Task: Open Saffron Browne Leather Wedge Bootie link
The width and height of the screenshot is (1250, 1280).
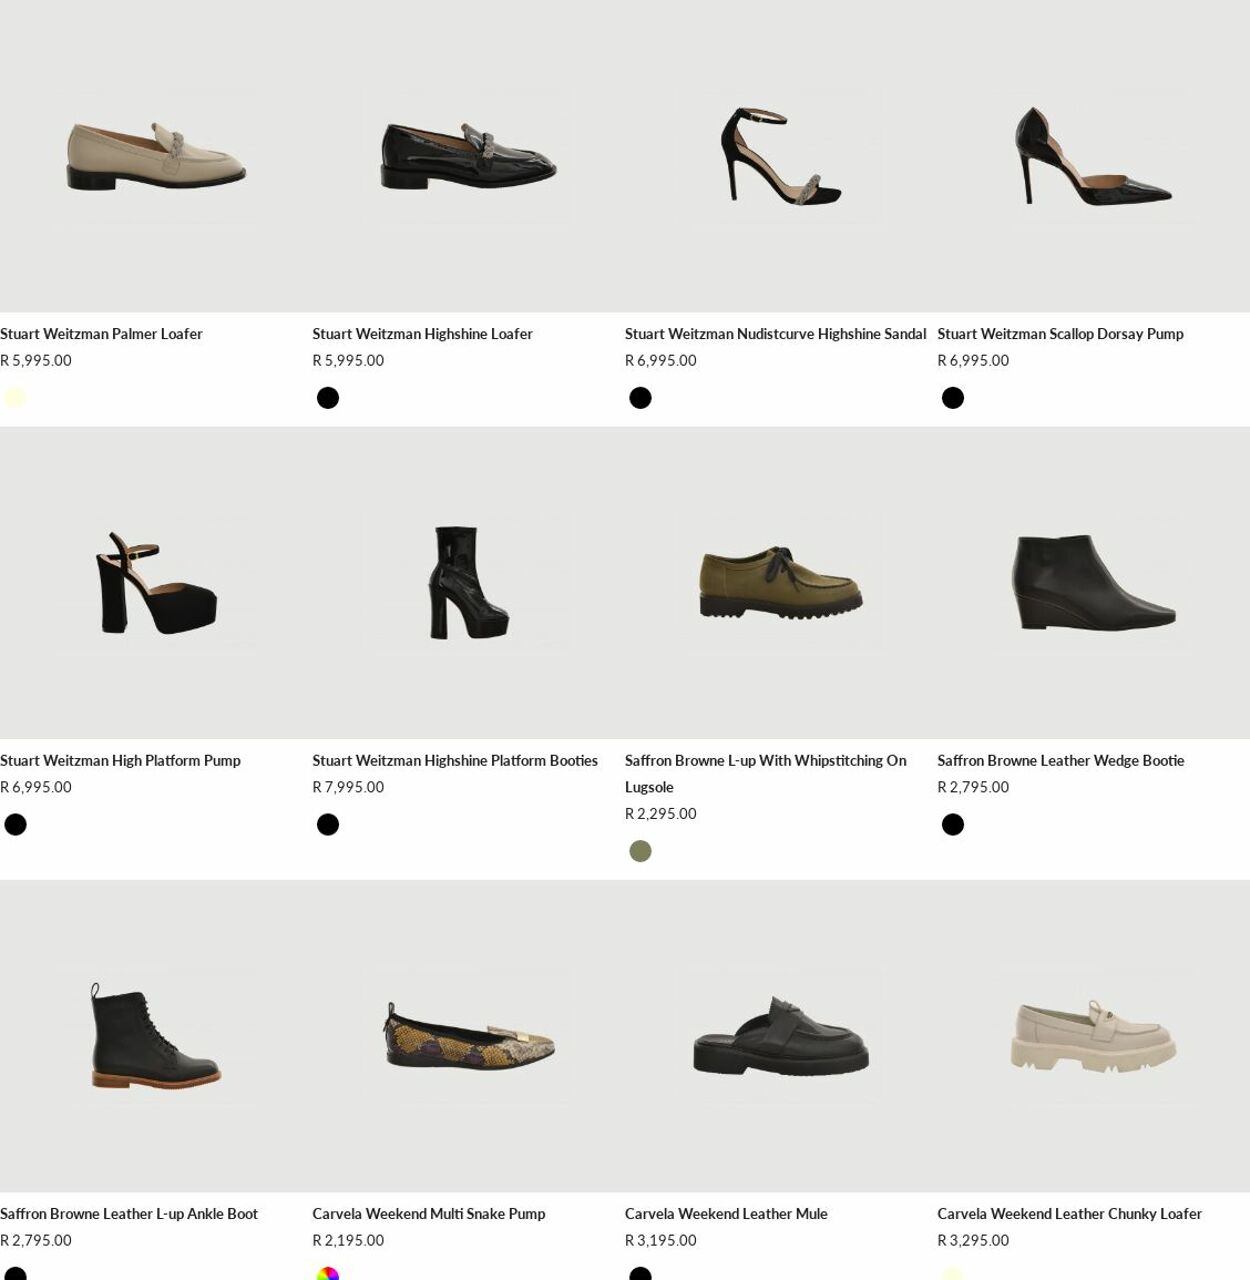Action: [1060, 761]
